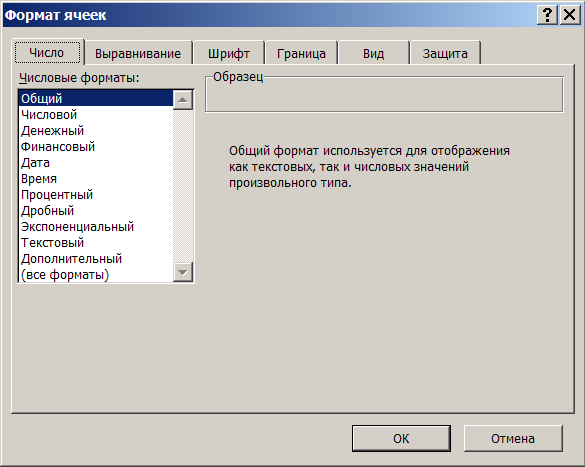Pick the Дата format entry
Image resolution: width=585 pixels, height=467 pixels.
96,163
